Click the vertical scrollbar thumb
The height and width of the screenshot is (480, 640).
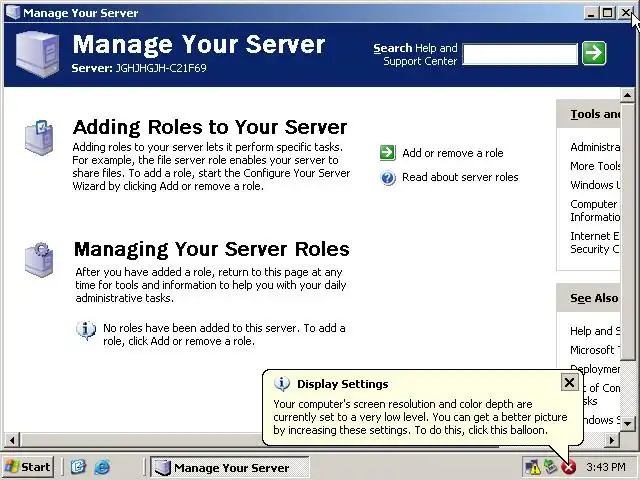[627, 231]
